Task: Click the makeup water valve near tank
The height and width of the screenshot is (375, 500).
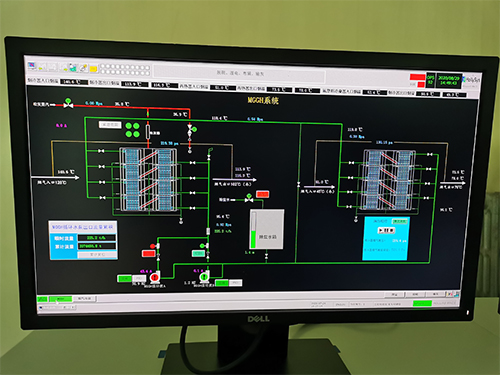Action: (x=249, y=198)
